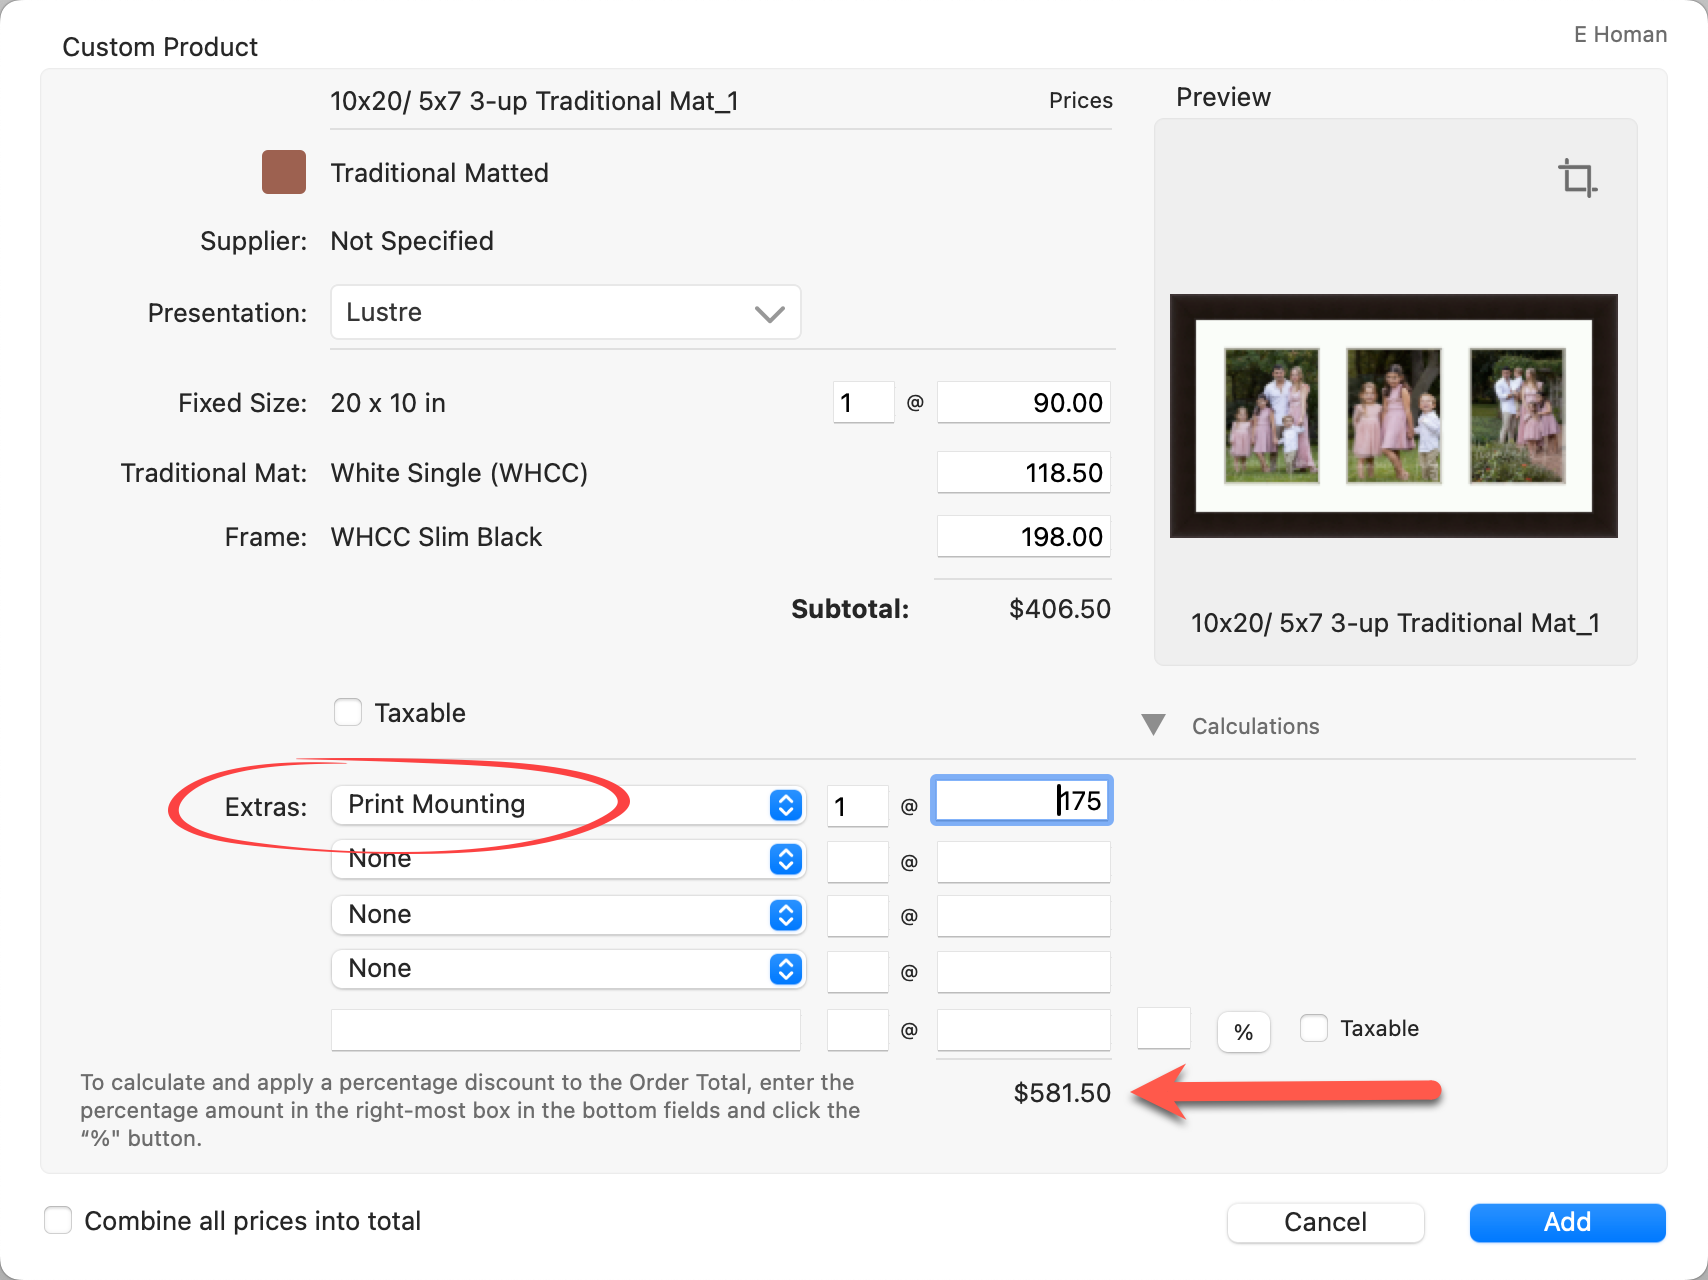This screenshot has height=1280, width=1708.
Task: Click the % discount button
Action: click(x=1243, y=1032)
